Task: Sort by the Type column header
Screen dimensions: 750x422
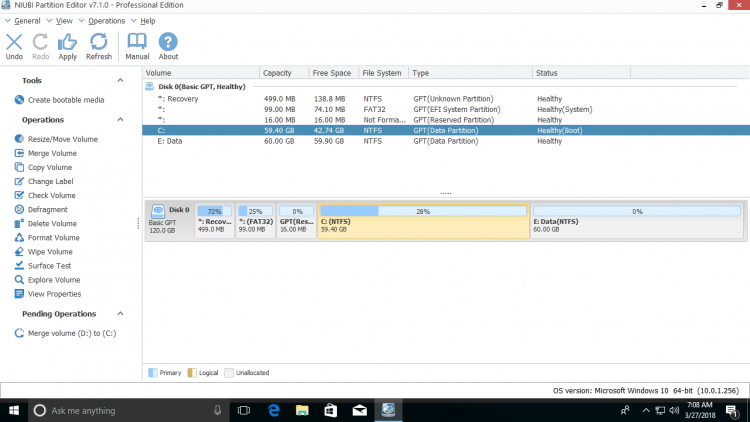Action: point(470,73)
